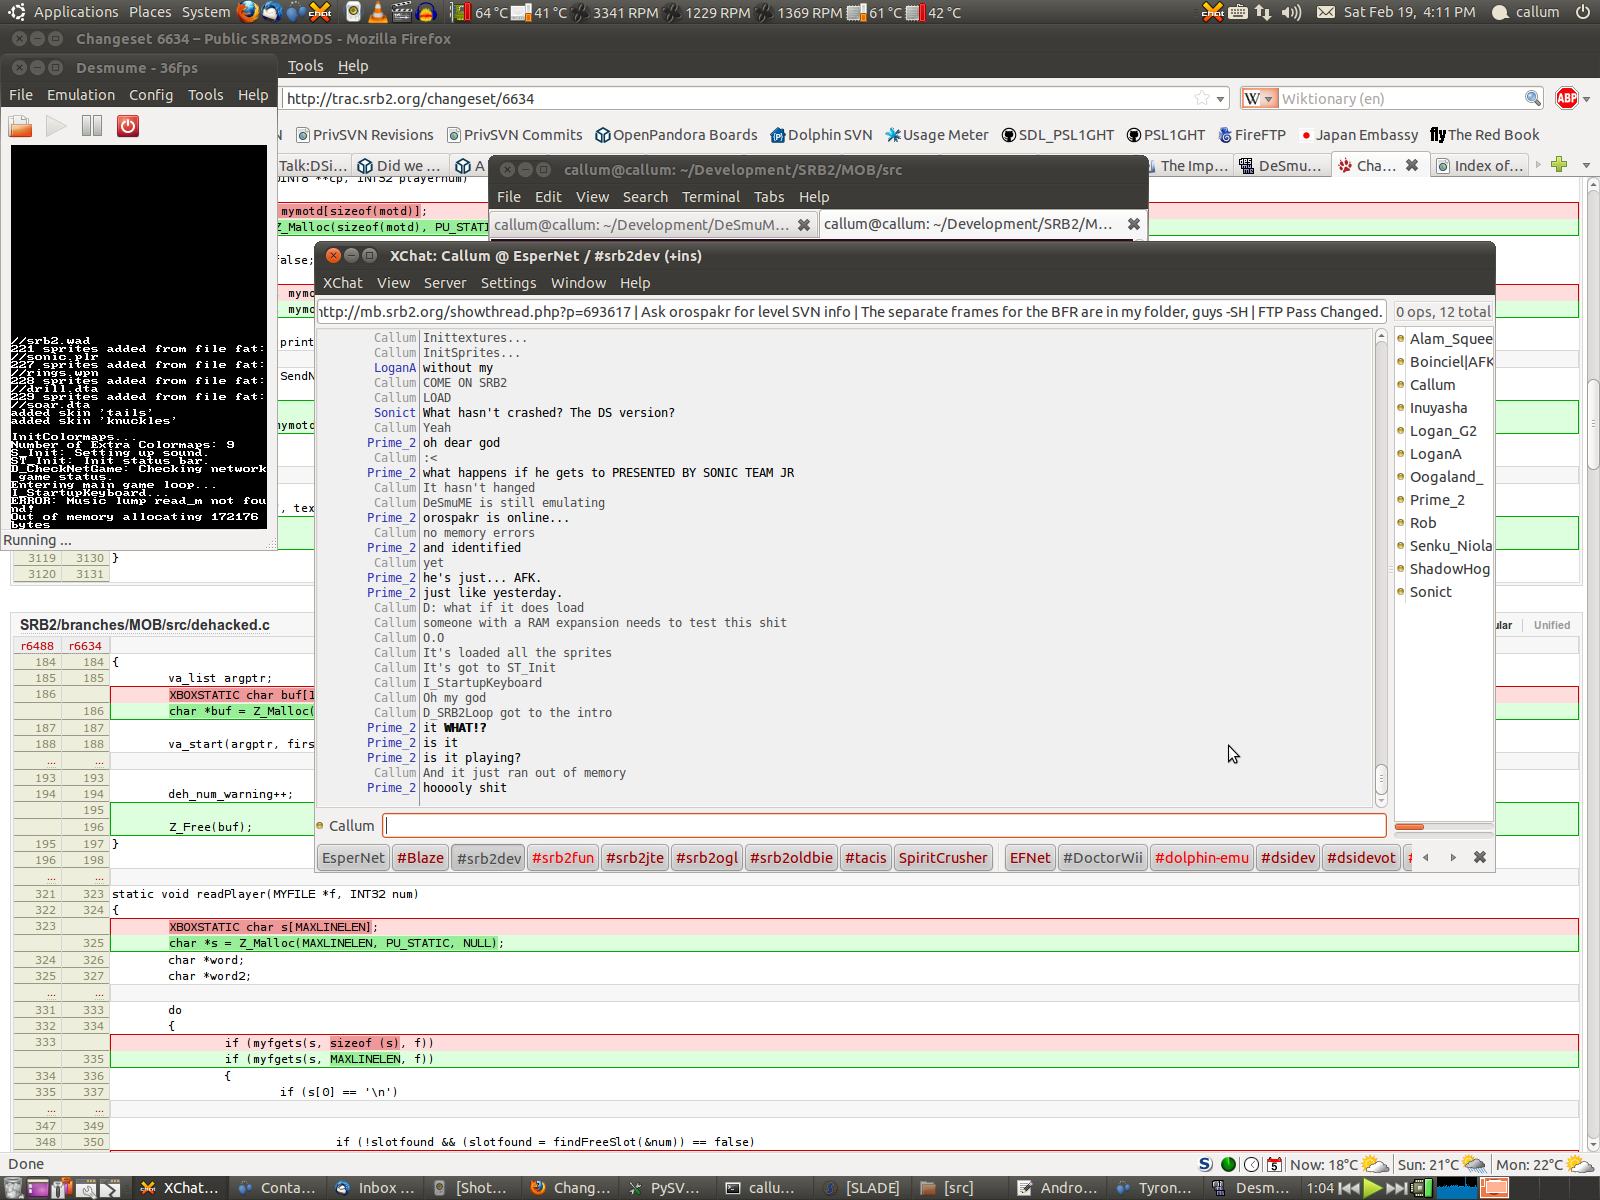Open Settings menu in XChat
The width and height of the screenshot is (1600, 1200).
point(508,283)
